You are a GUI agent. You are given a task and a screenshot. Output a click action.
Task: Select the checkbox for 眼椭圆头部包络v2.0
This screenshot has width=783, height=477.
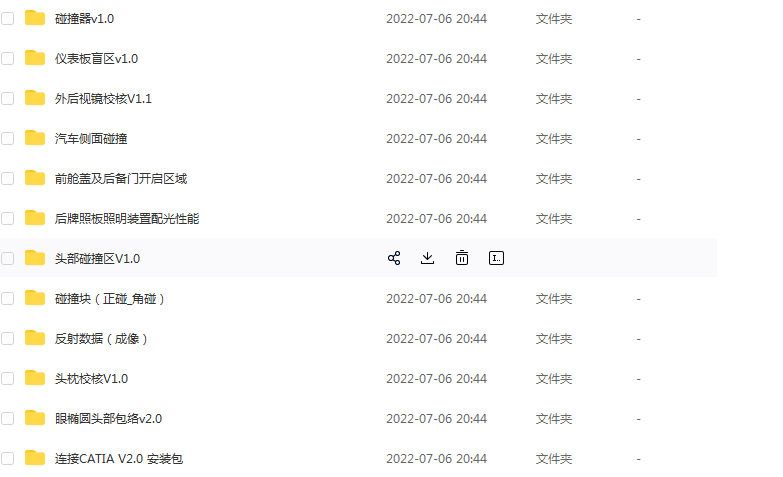click(7, 418)
